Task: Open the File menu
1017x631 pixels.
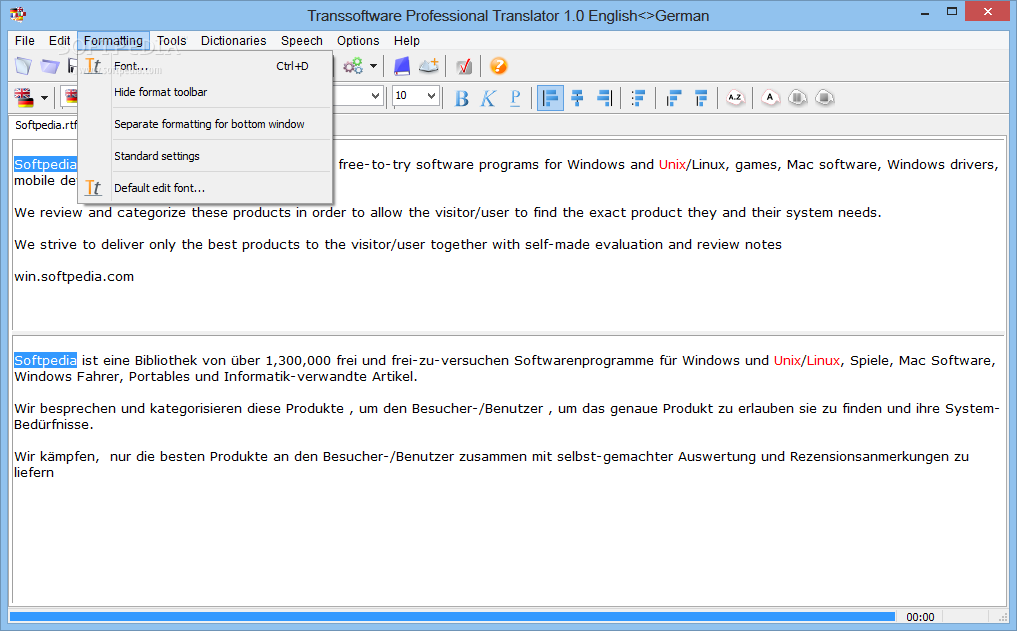Action: pyautogui.click(x=25, y=40)
